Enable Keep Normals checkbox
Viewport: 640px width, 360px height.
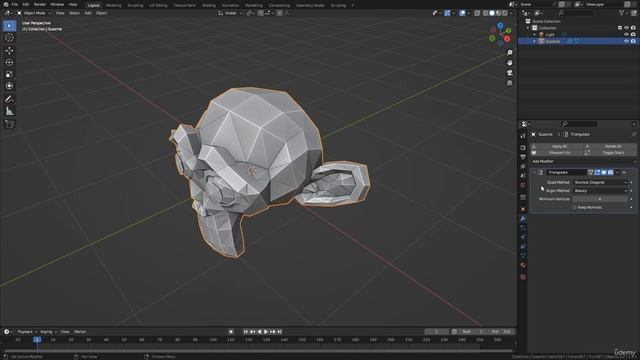click(x=575, y=207)
